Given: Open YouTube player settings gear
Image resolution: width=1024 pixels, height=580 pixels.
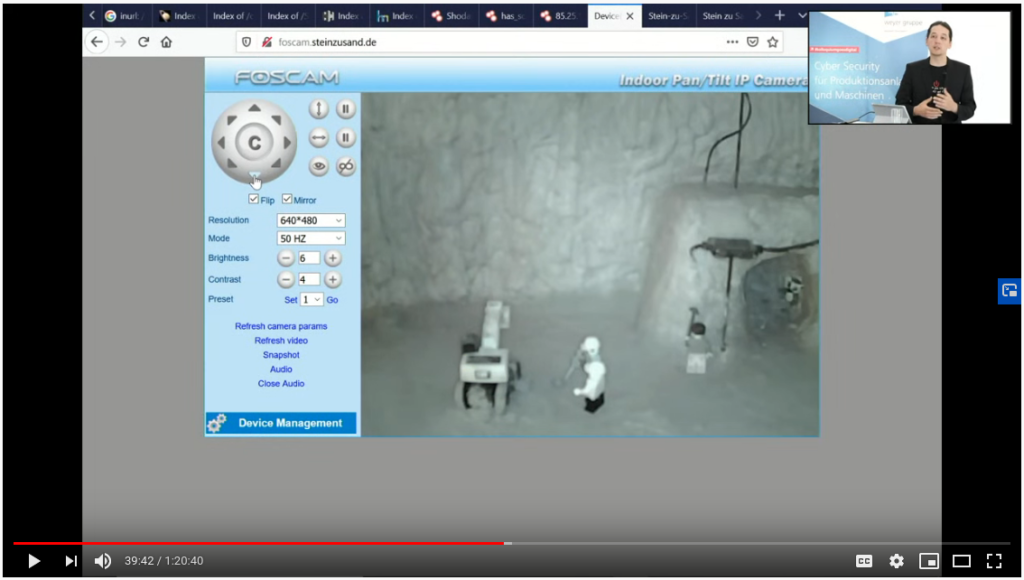Looking at the screenshot, I should coord(896,561).
